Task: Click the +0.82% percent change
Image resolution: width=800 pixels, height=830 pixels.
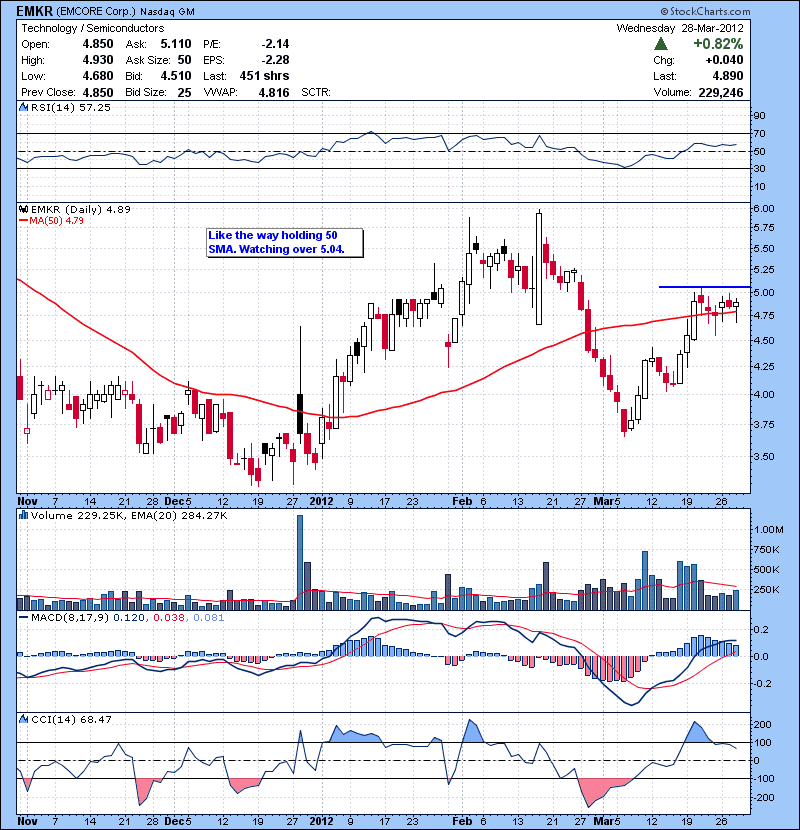Action: [718, 44]
